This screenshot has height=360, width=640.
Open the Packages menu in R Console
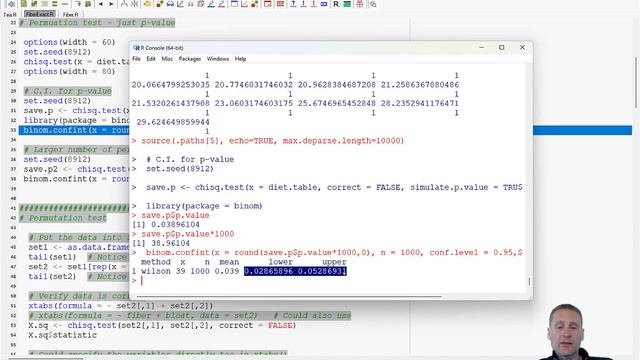[x=190, y=59]
